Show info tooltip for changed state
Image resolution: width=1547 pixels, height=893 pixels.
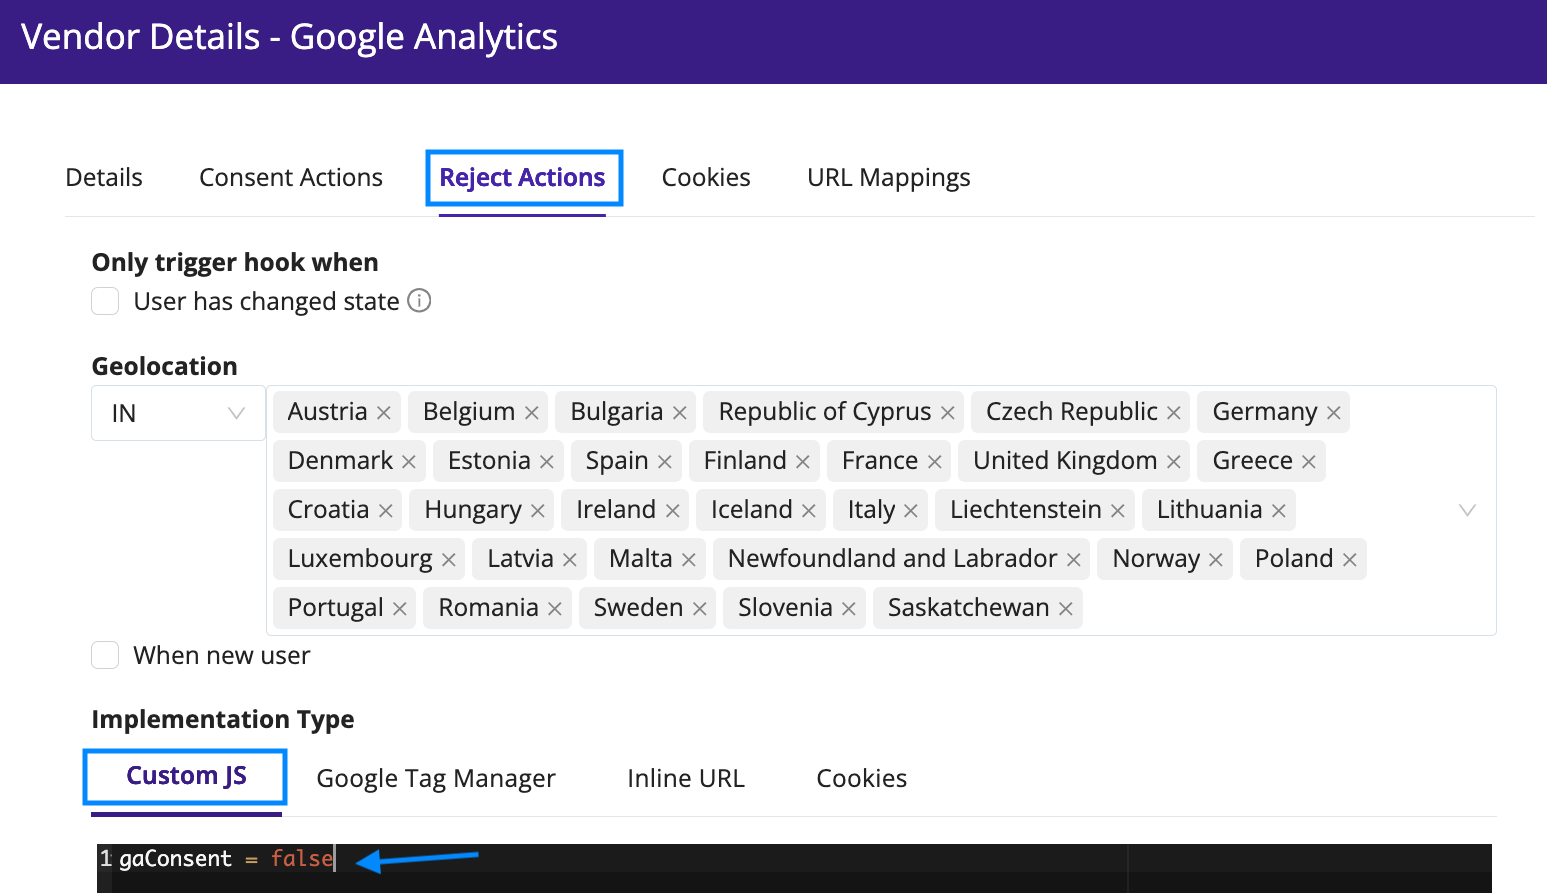pos(420,301)
